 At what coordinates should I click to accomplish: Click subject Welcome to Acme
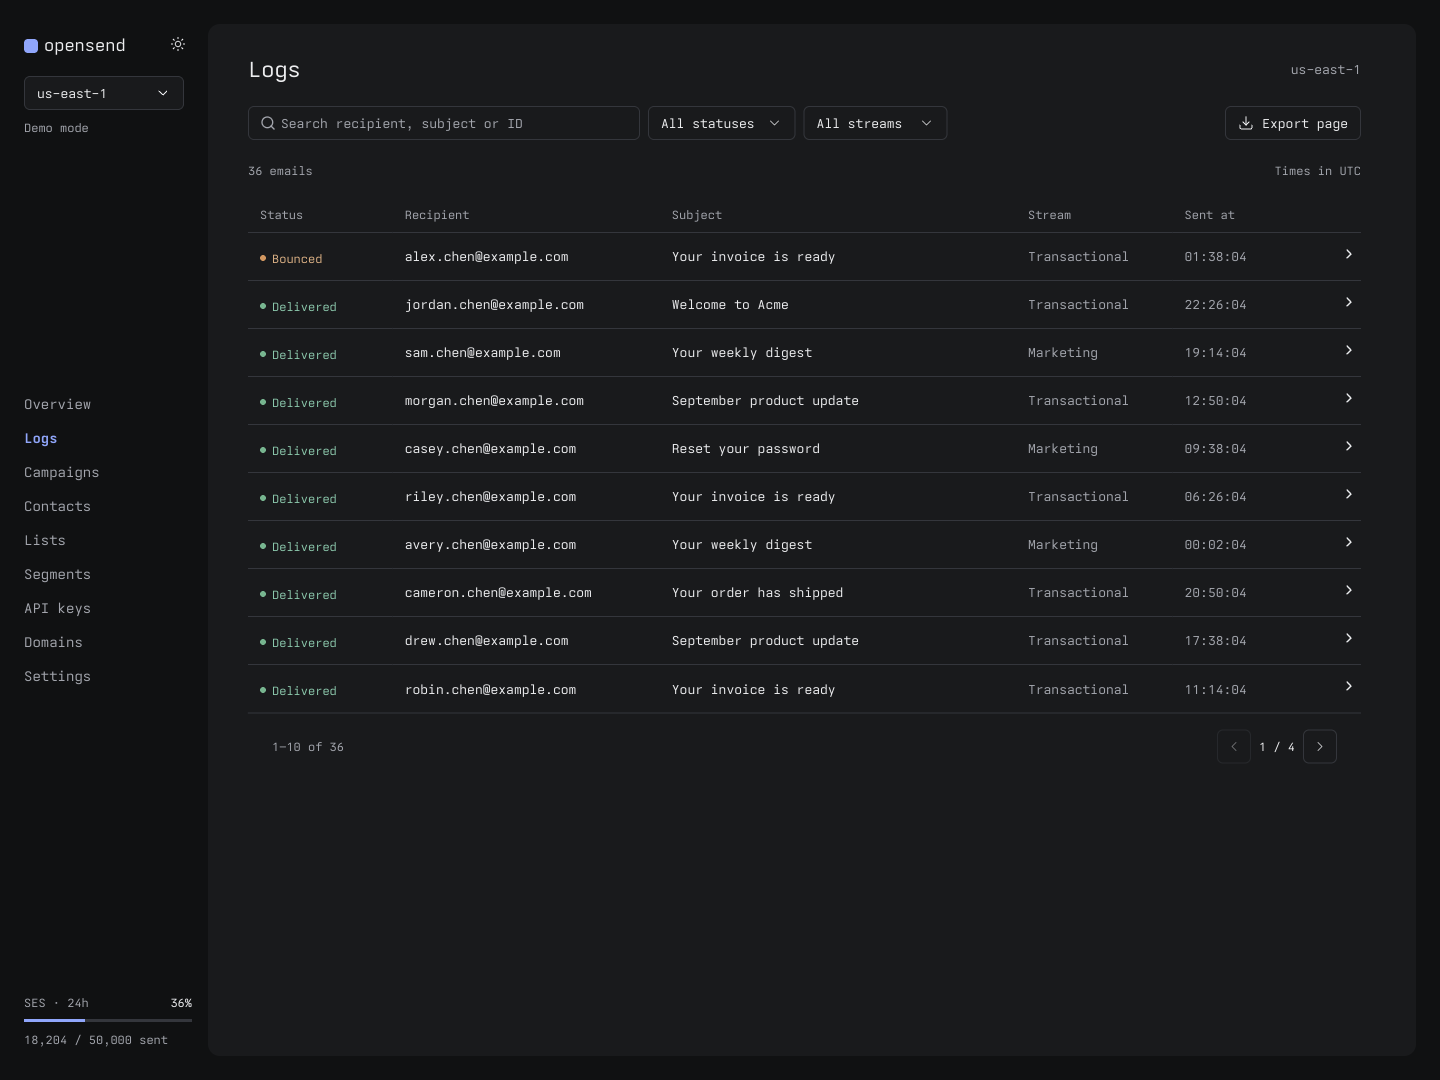pos(730,305)
